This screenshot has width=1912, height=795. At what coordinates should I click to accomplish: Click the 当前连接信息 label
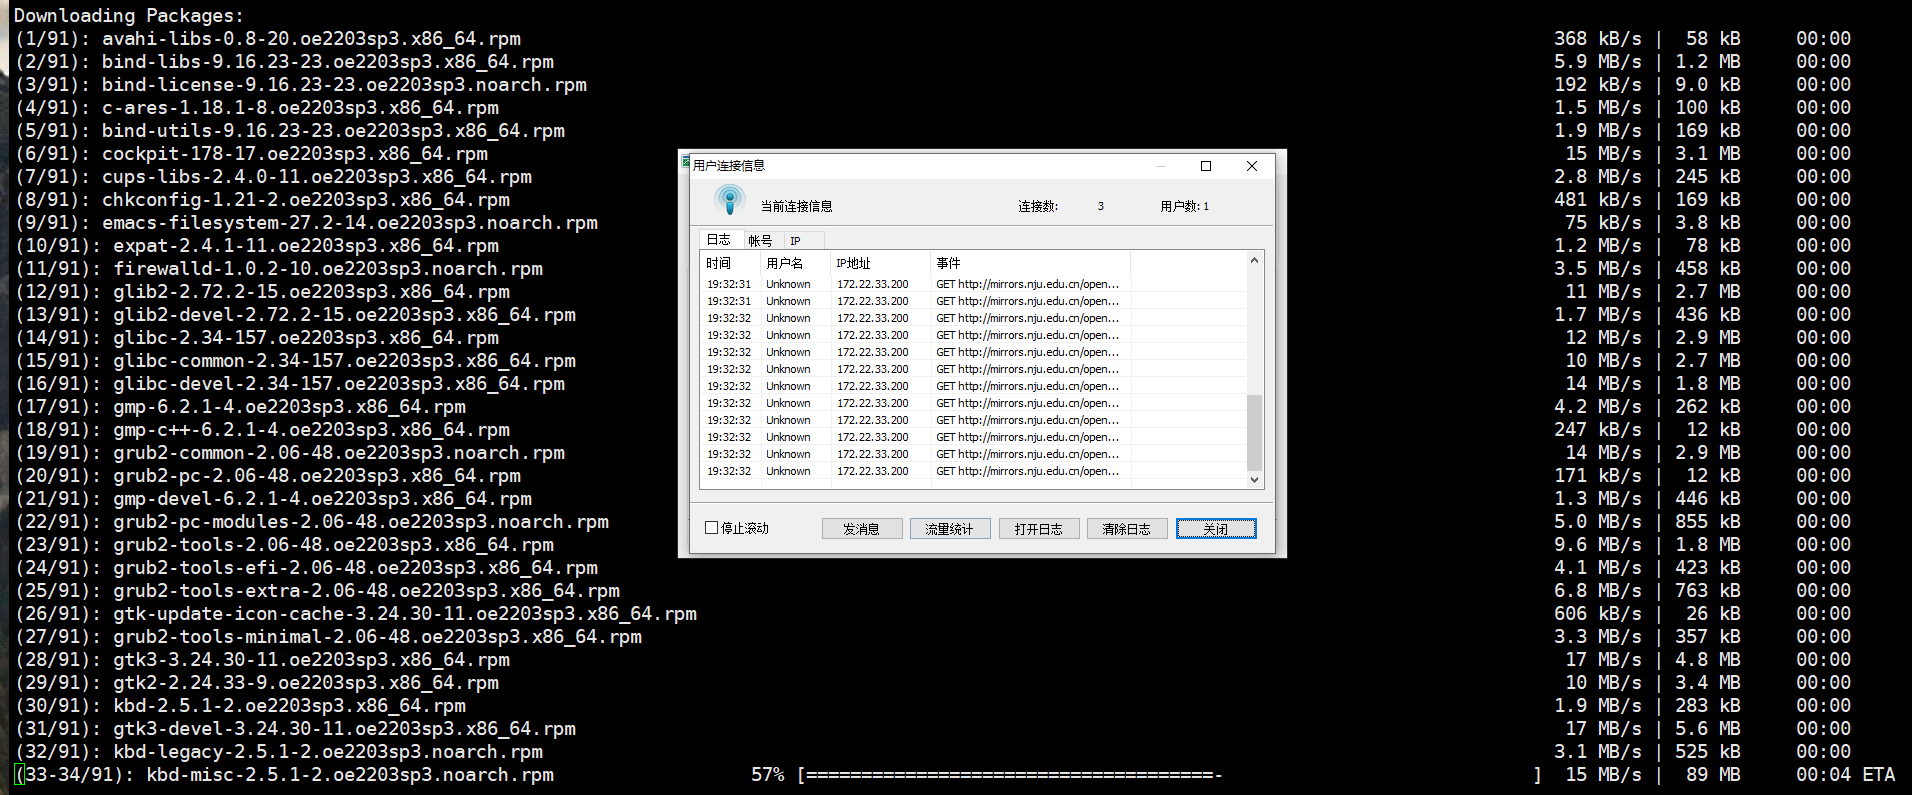pos(797,206)
